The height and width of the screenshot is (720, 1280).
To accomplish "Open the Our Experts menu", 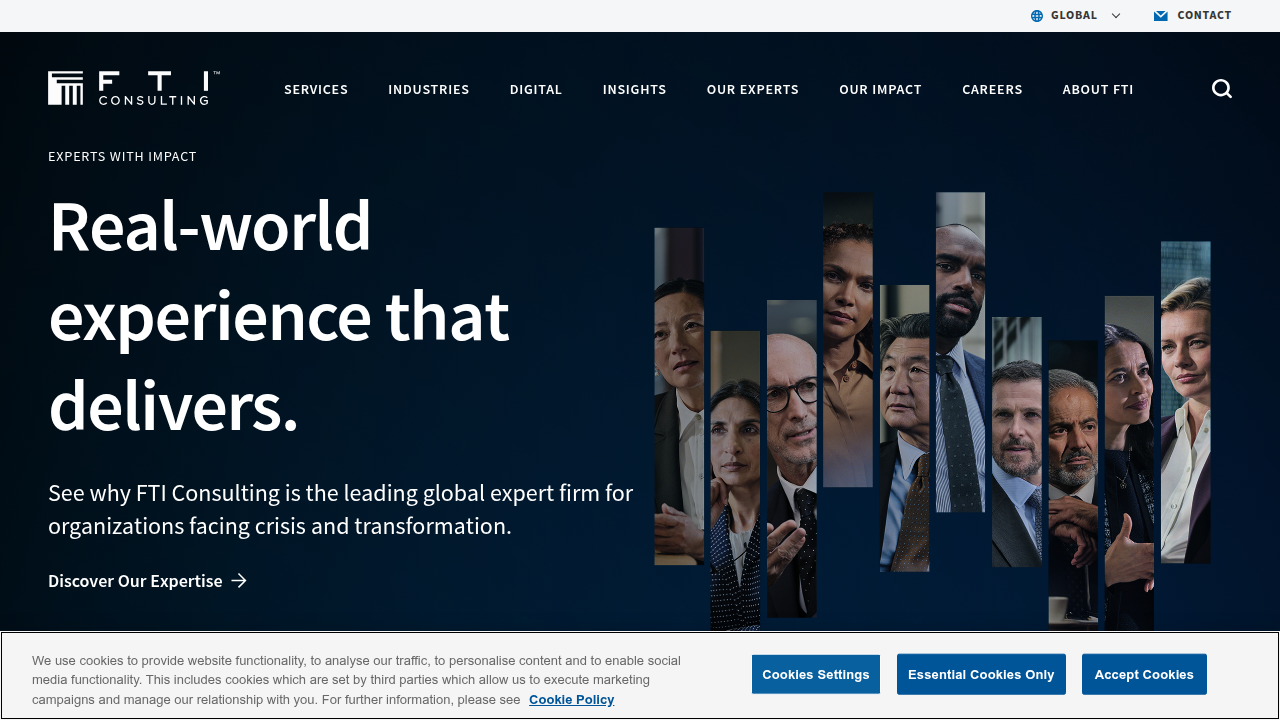I will (753, 89).
